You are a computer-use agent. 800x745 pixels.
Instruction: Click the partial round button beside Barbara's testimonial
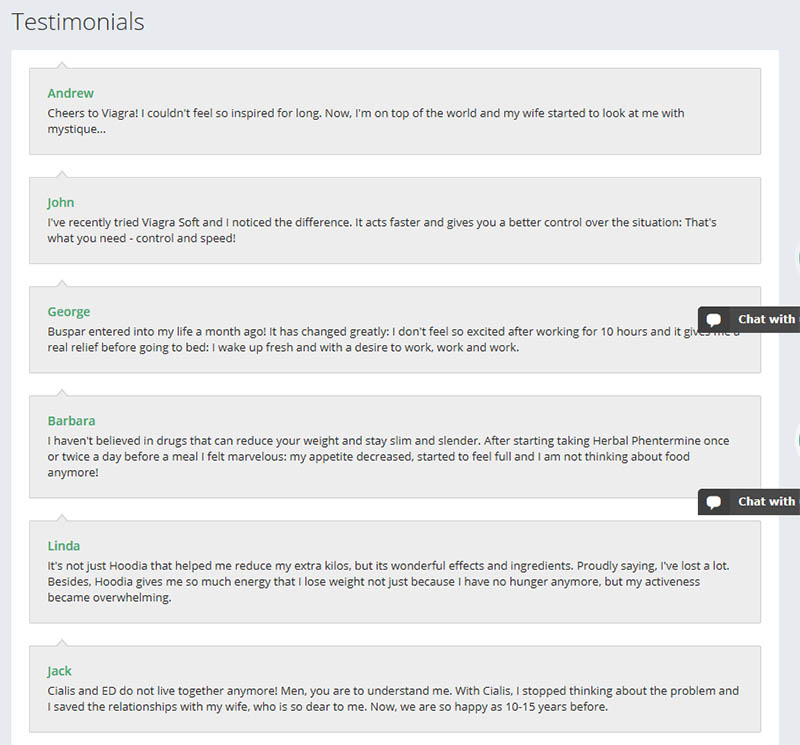tap(797, 440)
